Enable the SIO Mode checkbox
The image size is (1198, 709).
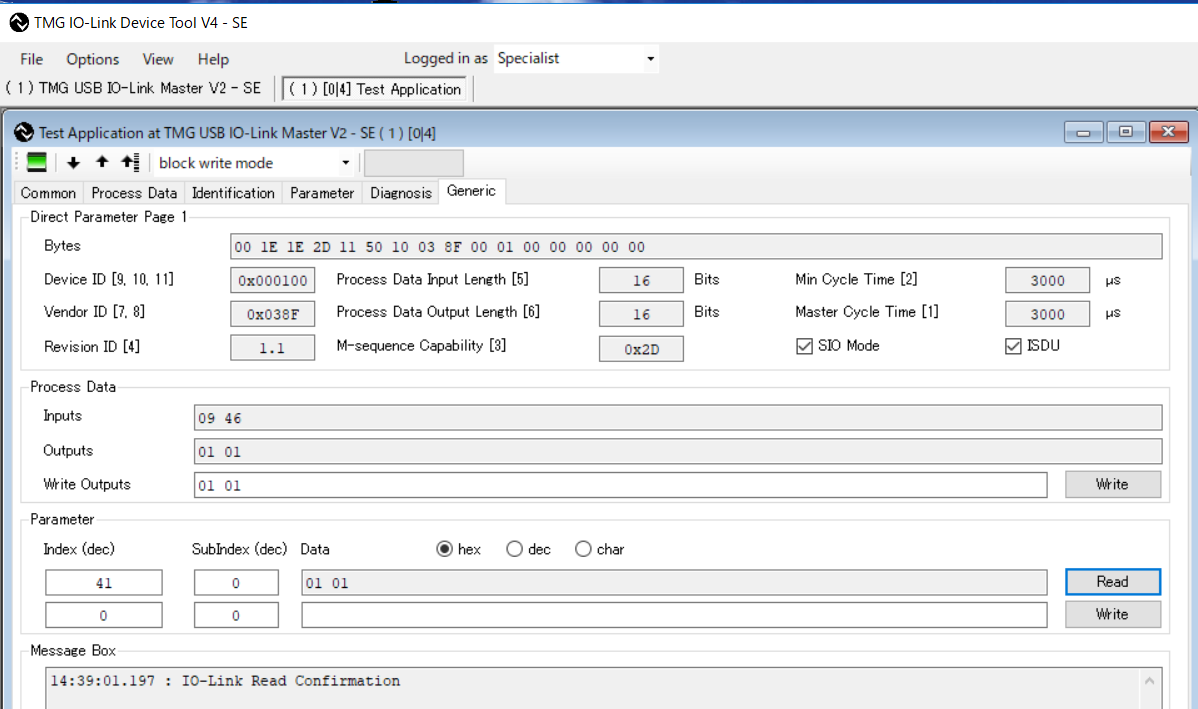804,346
